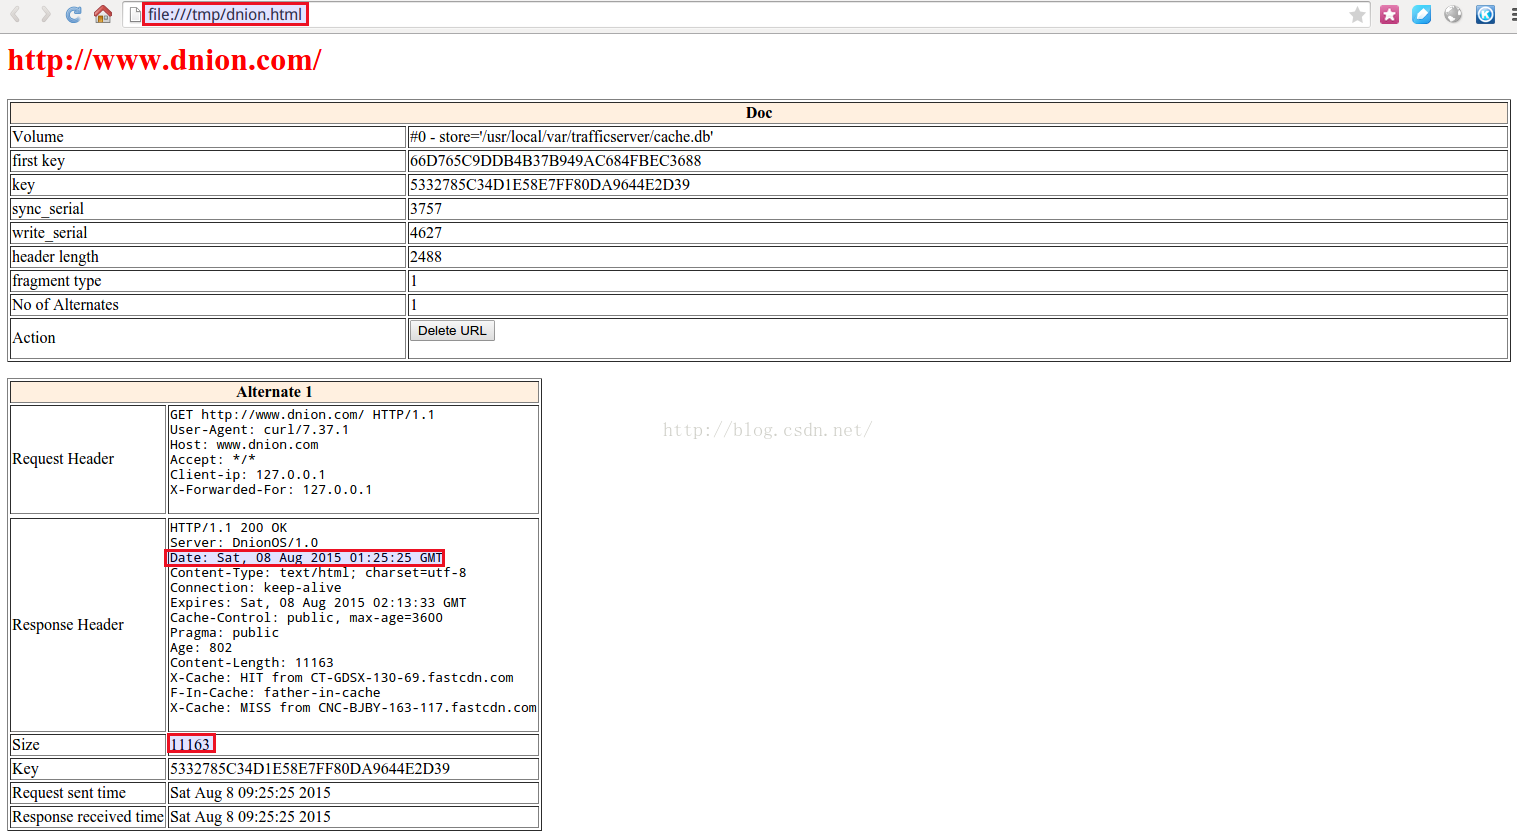Click the Delete URL button
This screenshot has width=1517, height=839.
click(x=452, y=331)
